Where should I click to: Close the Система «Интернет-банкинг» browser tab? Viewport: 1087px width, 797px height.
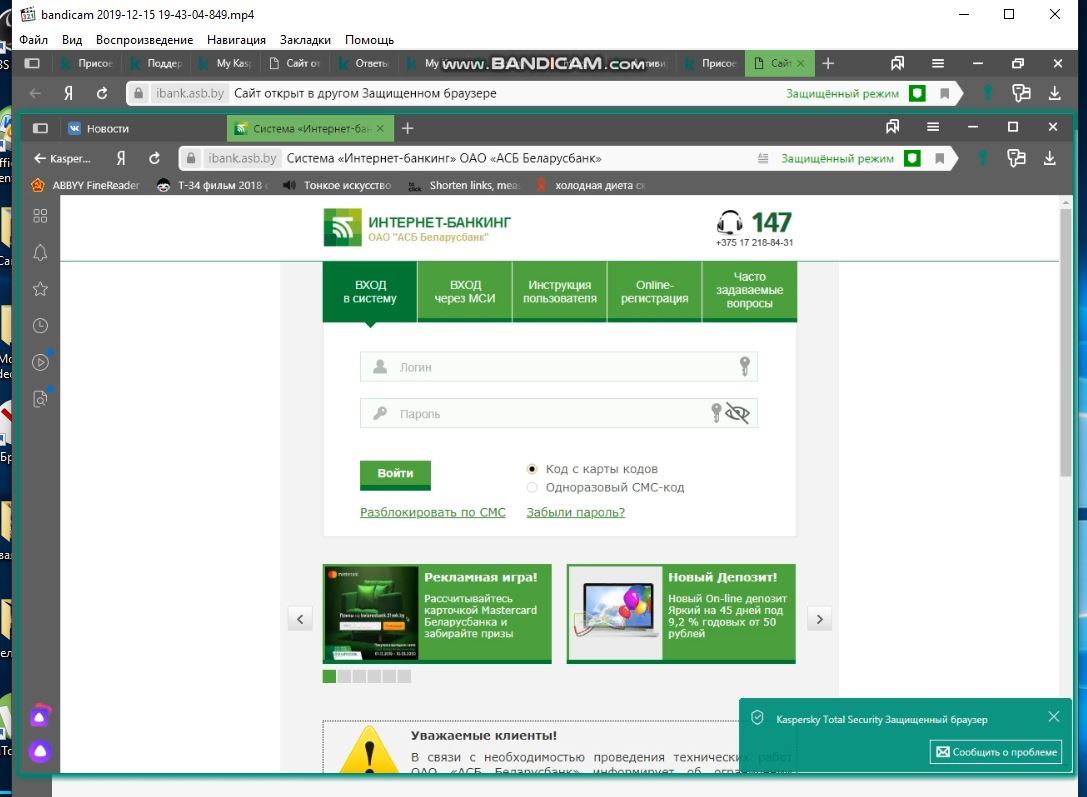click(380, 128)
